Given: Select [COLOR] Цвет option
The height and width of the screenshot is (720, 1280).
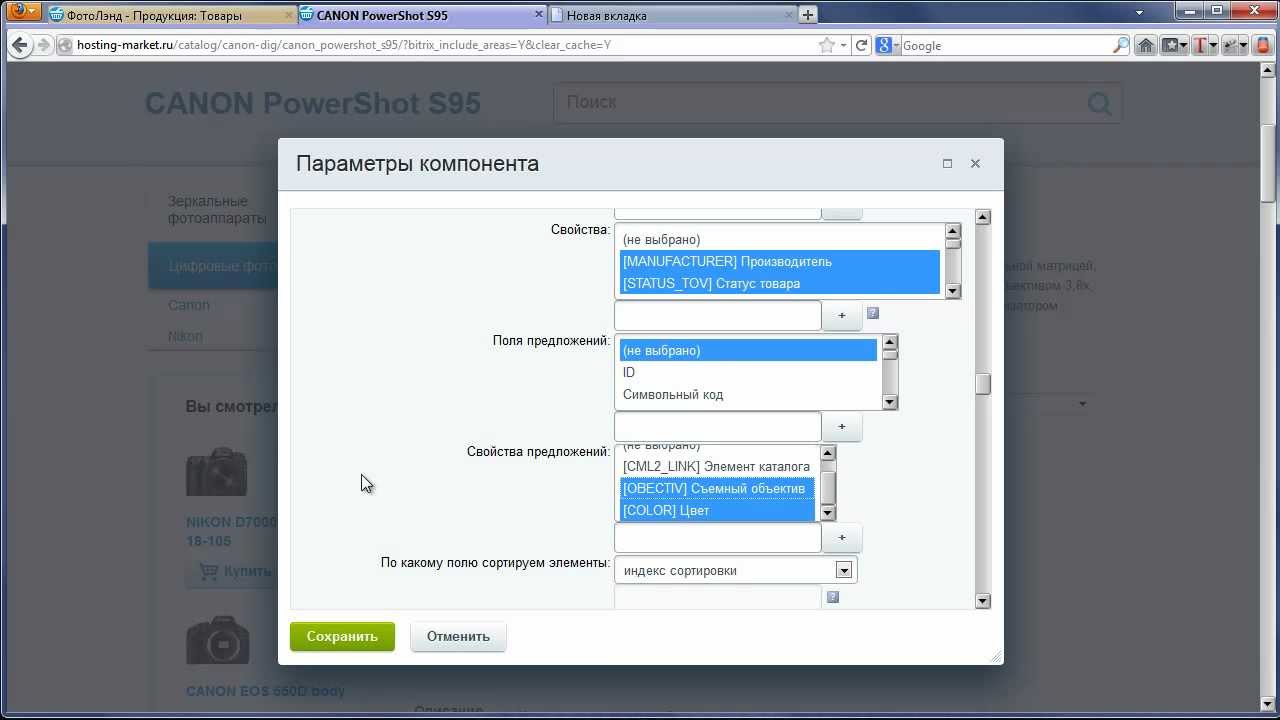Looking at the screenshot, I should (717, 510).
